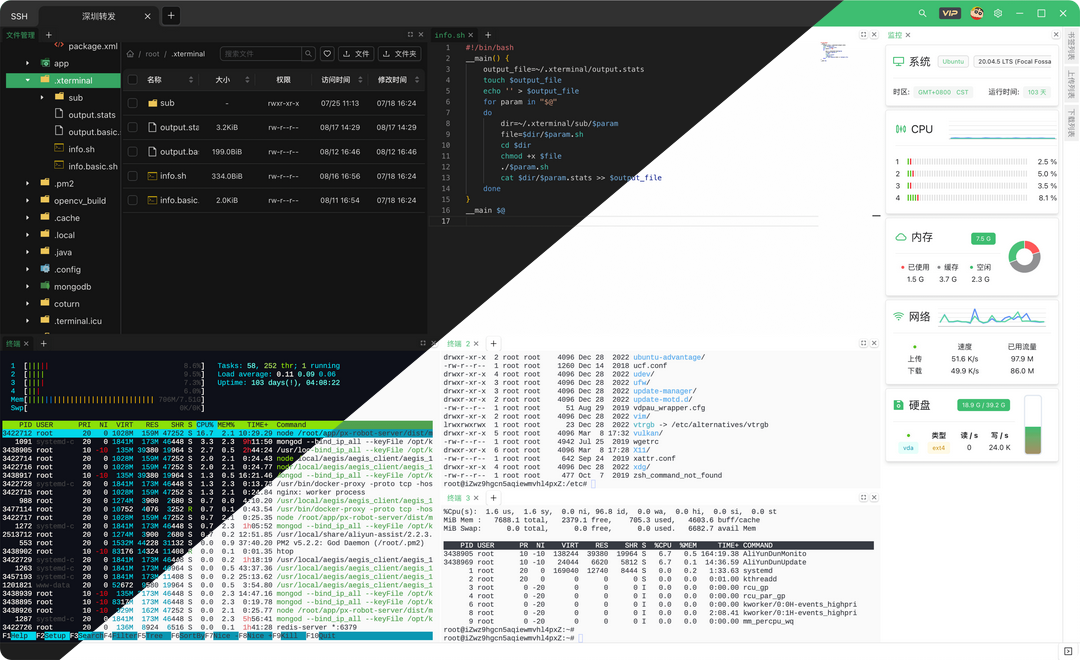Add a new connection tab with the plus
Image resolution: width=1080 pixels, height=660 pixels.
[x=171, y=15]
